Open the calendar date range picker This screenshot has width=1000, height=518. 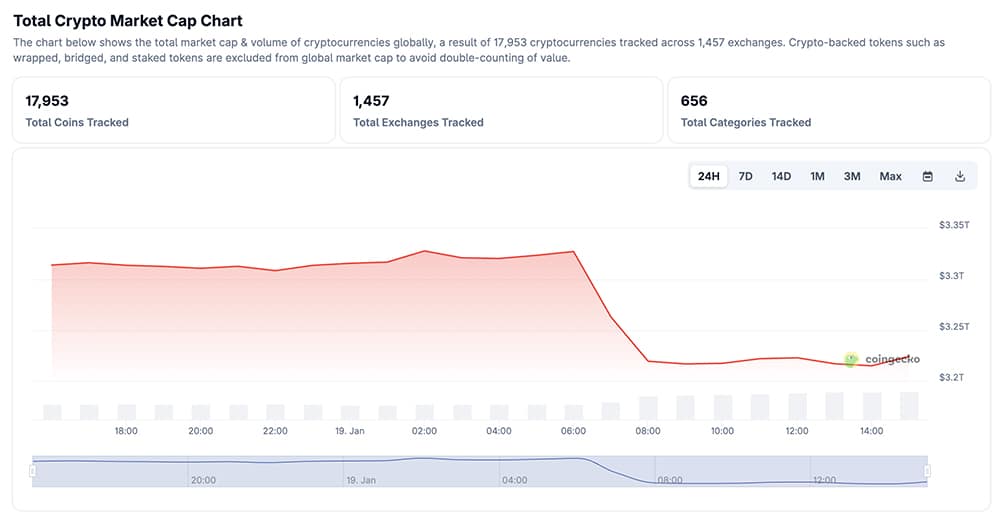927,176
